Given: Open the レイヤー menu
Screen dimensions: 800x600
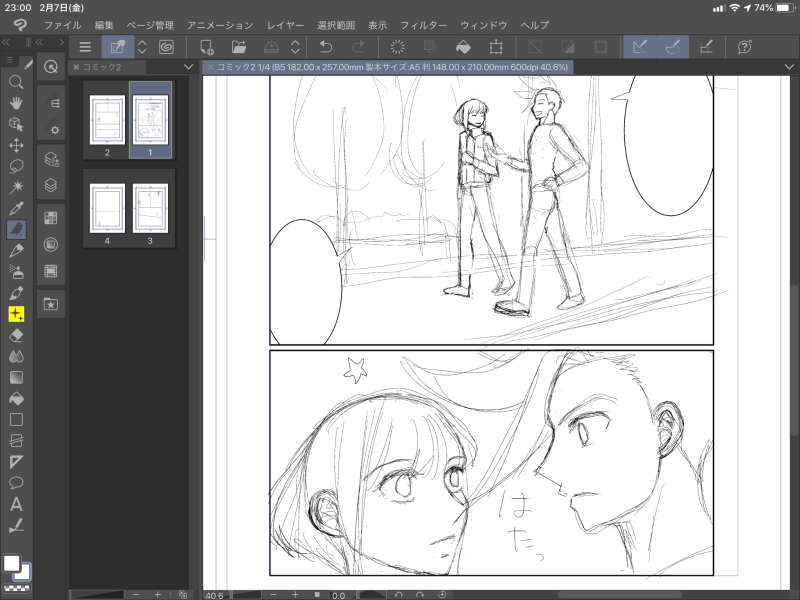Looking at the screenshot, I should pyautogui.click(x=285, y=25).
